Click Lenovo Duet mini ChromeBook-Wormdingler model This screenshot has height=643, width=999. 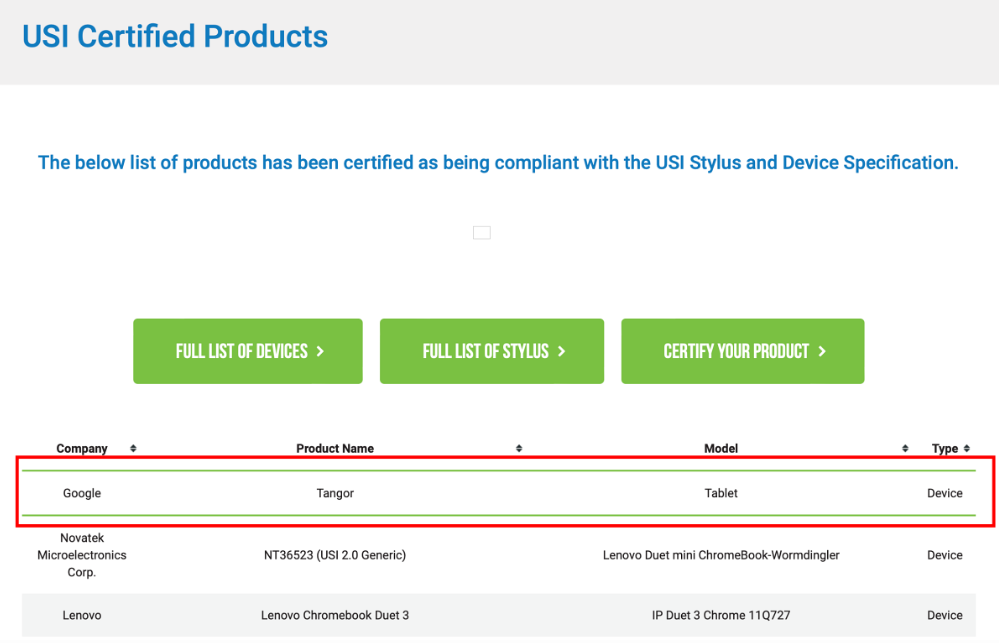(721, 555)
